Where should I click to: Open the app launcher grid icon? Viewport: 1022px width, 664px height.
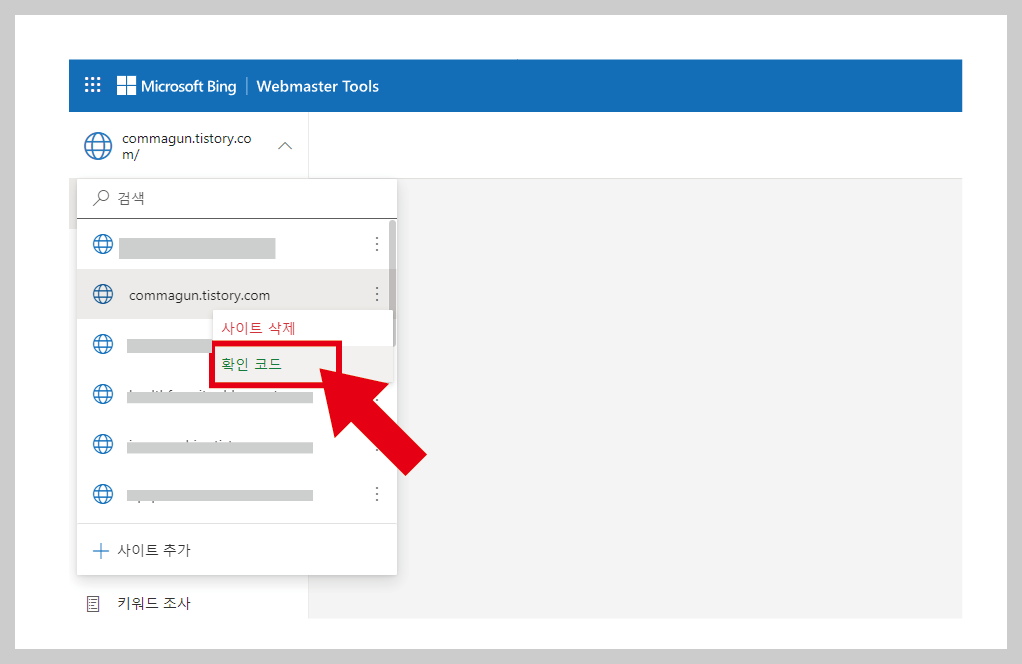(93, 85)
